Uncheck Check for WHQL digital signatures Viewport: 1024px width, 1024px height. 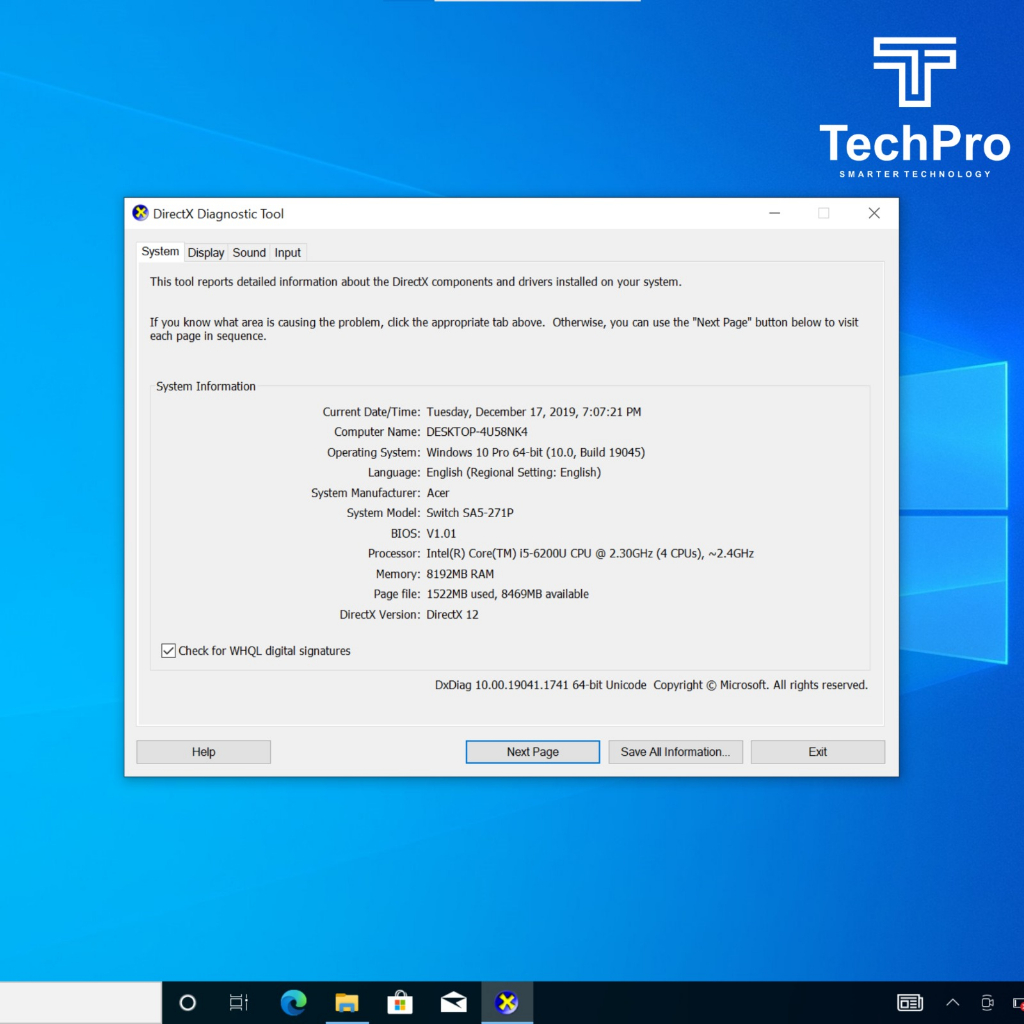pyautogui.click(x=169, y=651)
